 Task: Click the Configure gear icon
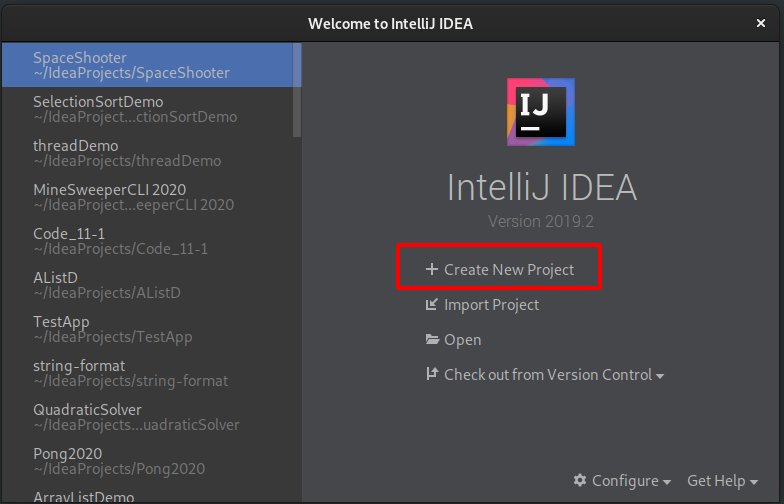580,480
